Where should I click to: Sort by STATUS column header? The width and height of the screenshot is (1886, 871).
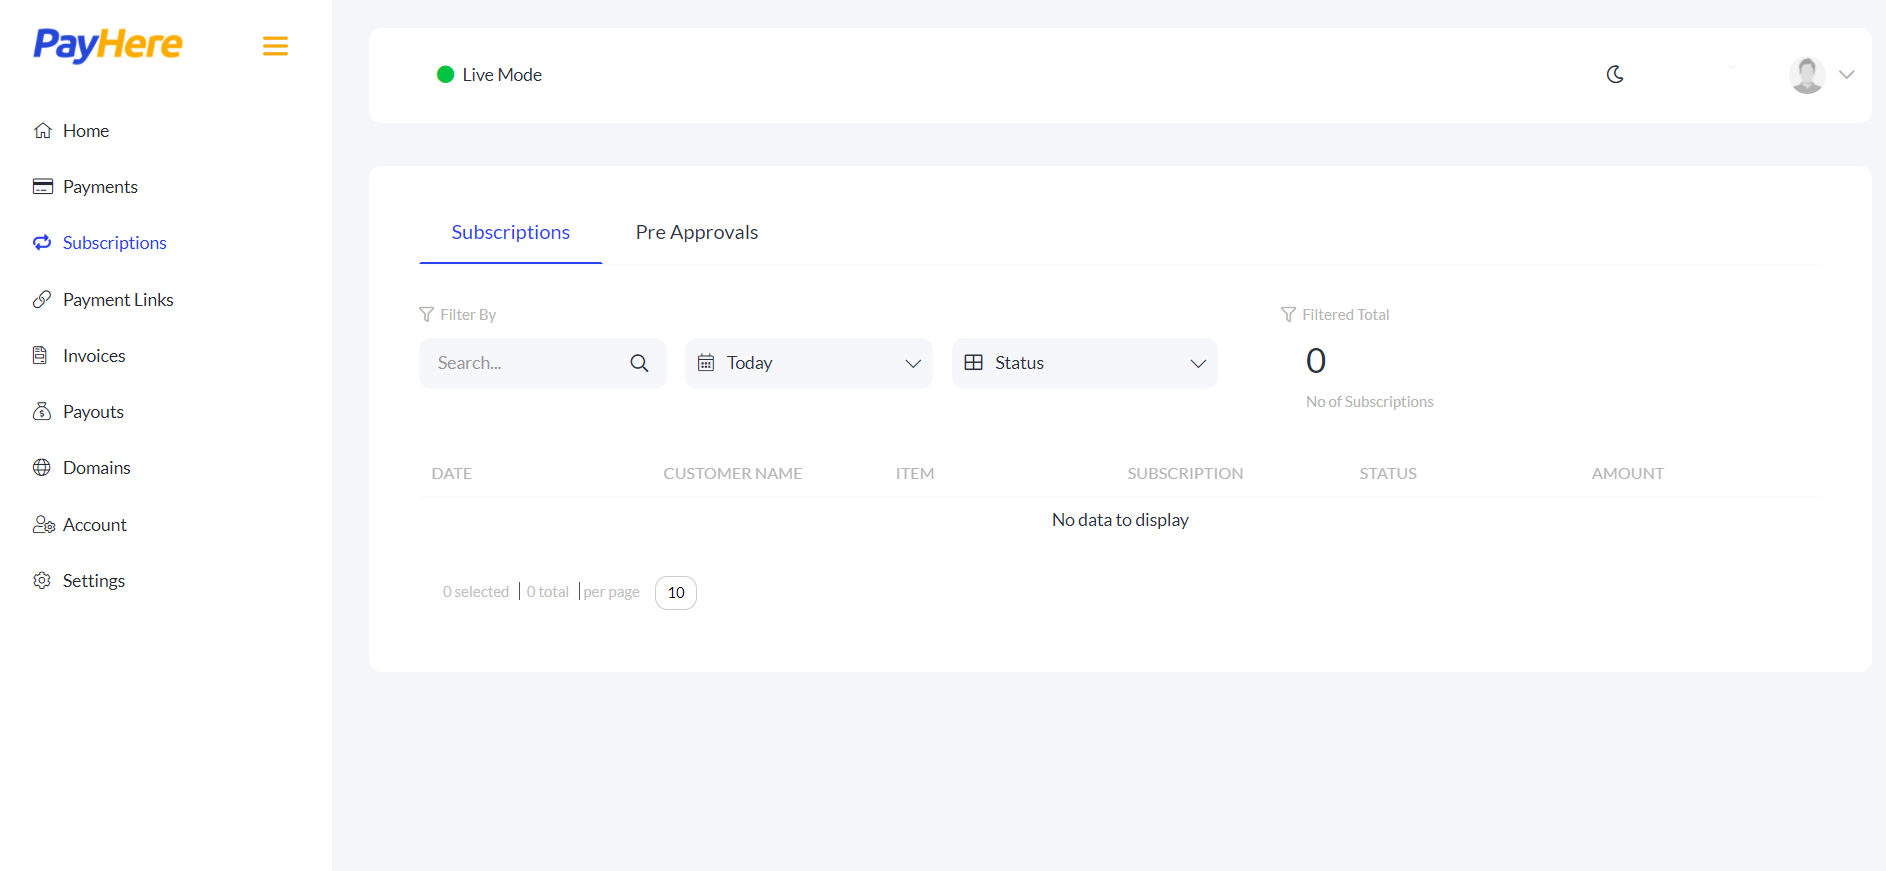coord(1388,474)
